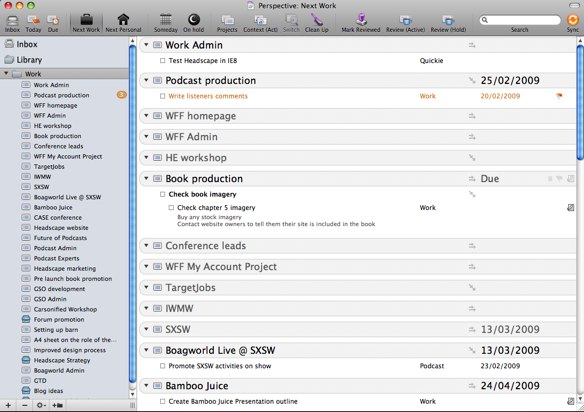This screenshot has height=412, width=584.
Task: Open note icon on Check chapter 5 imagery
Action: 571,207
